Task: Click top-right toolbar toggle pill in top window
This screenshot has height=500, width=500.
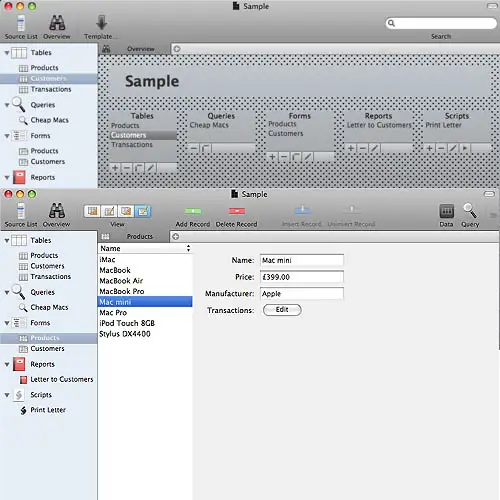Action: point(492,6)
